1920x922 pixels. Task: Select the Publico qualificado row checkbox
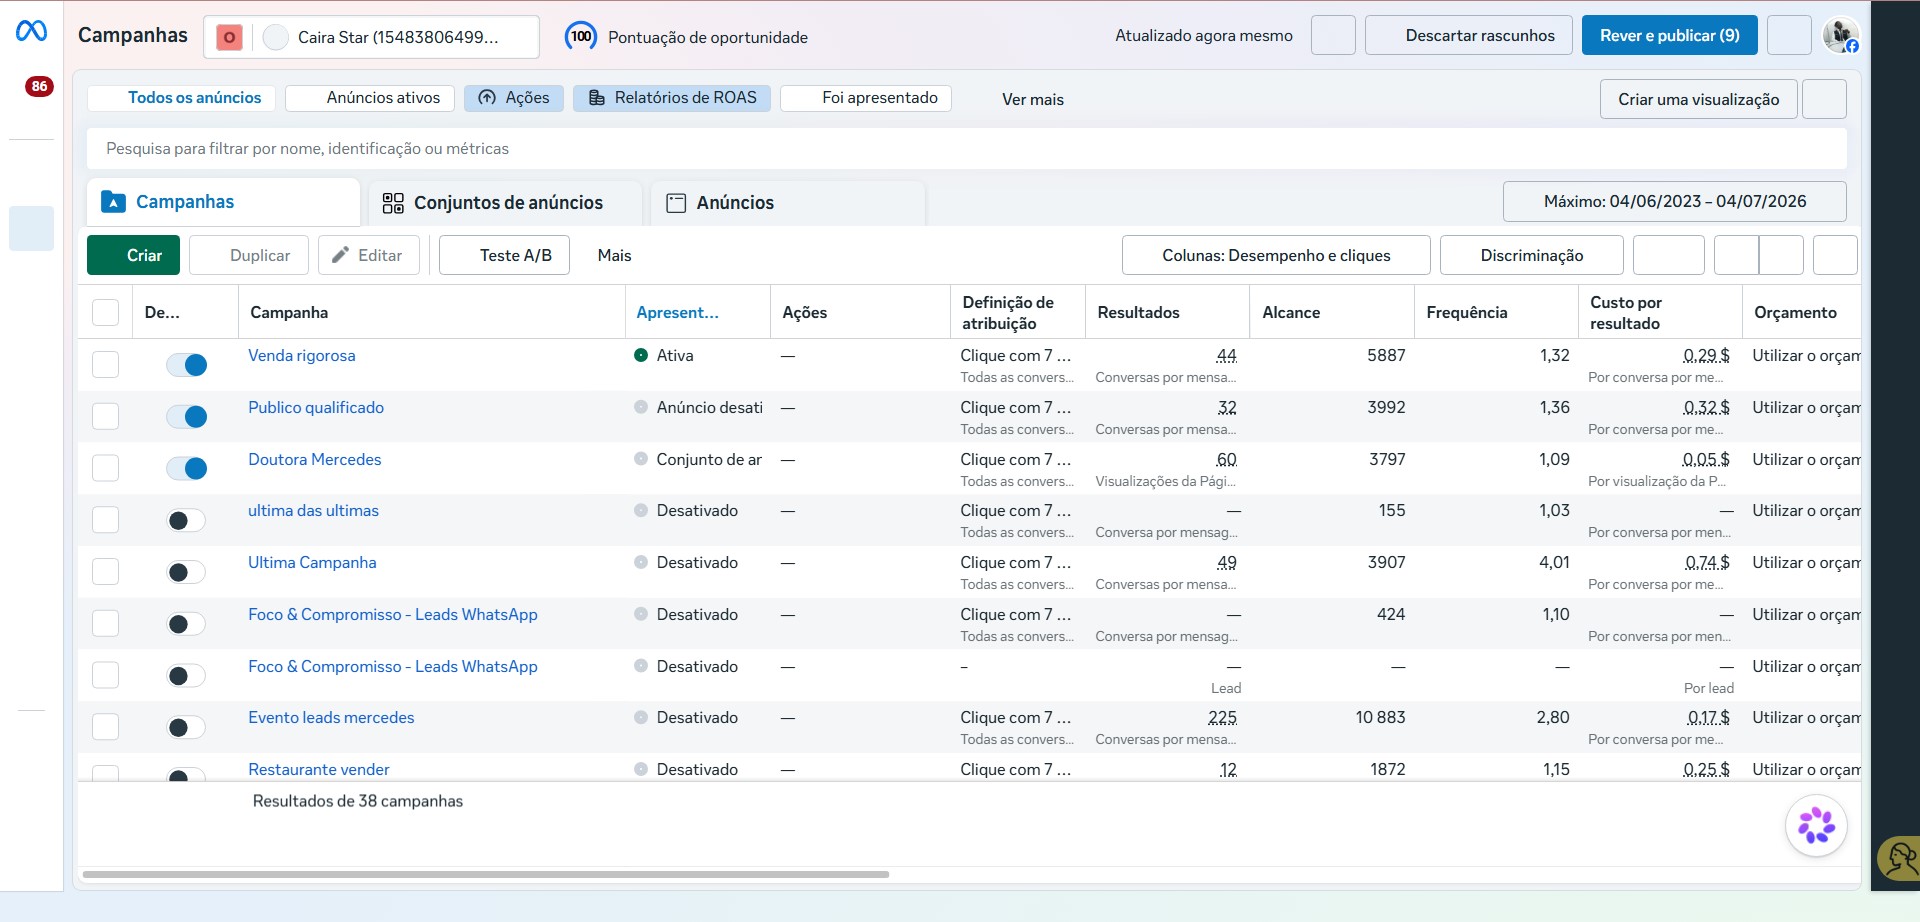click(105, 416)
